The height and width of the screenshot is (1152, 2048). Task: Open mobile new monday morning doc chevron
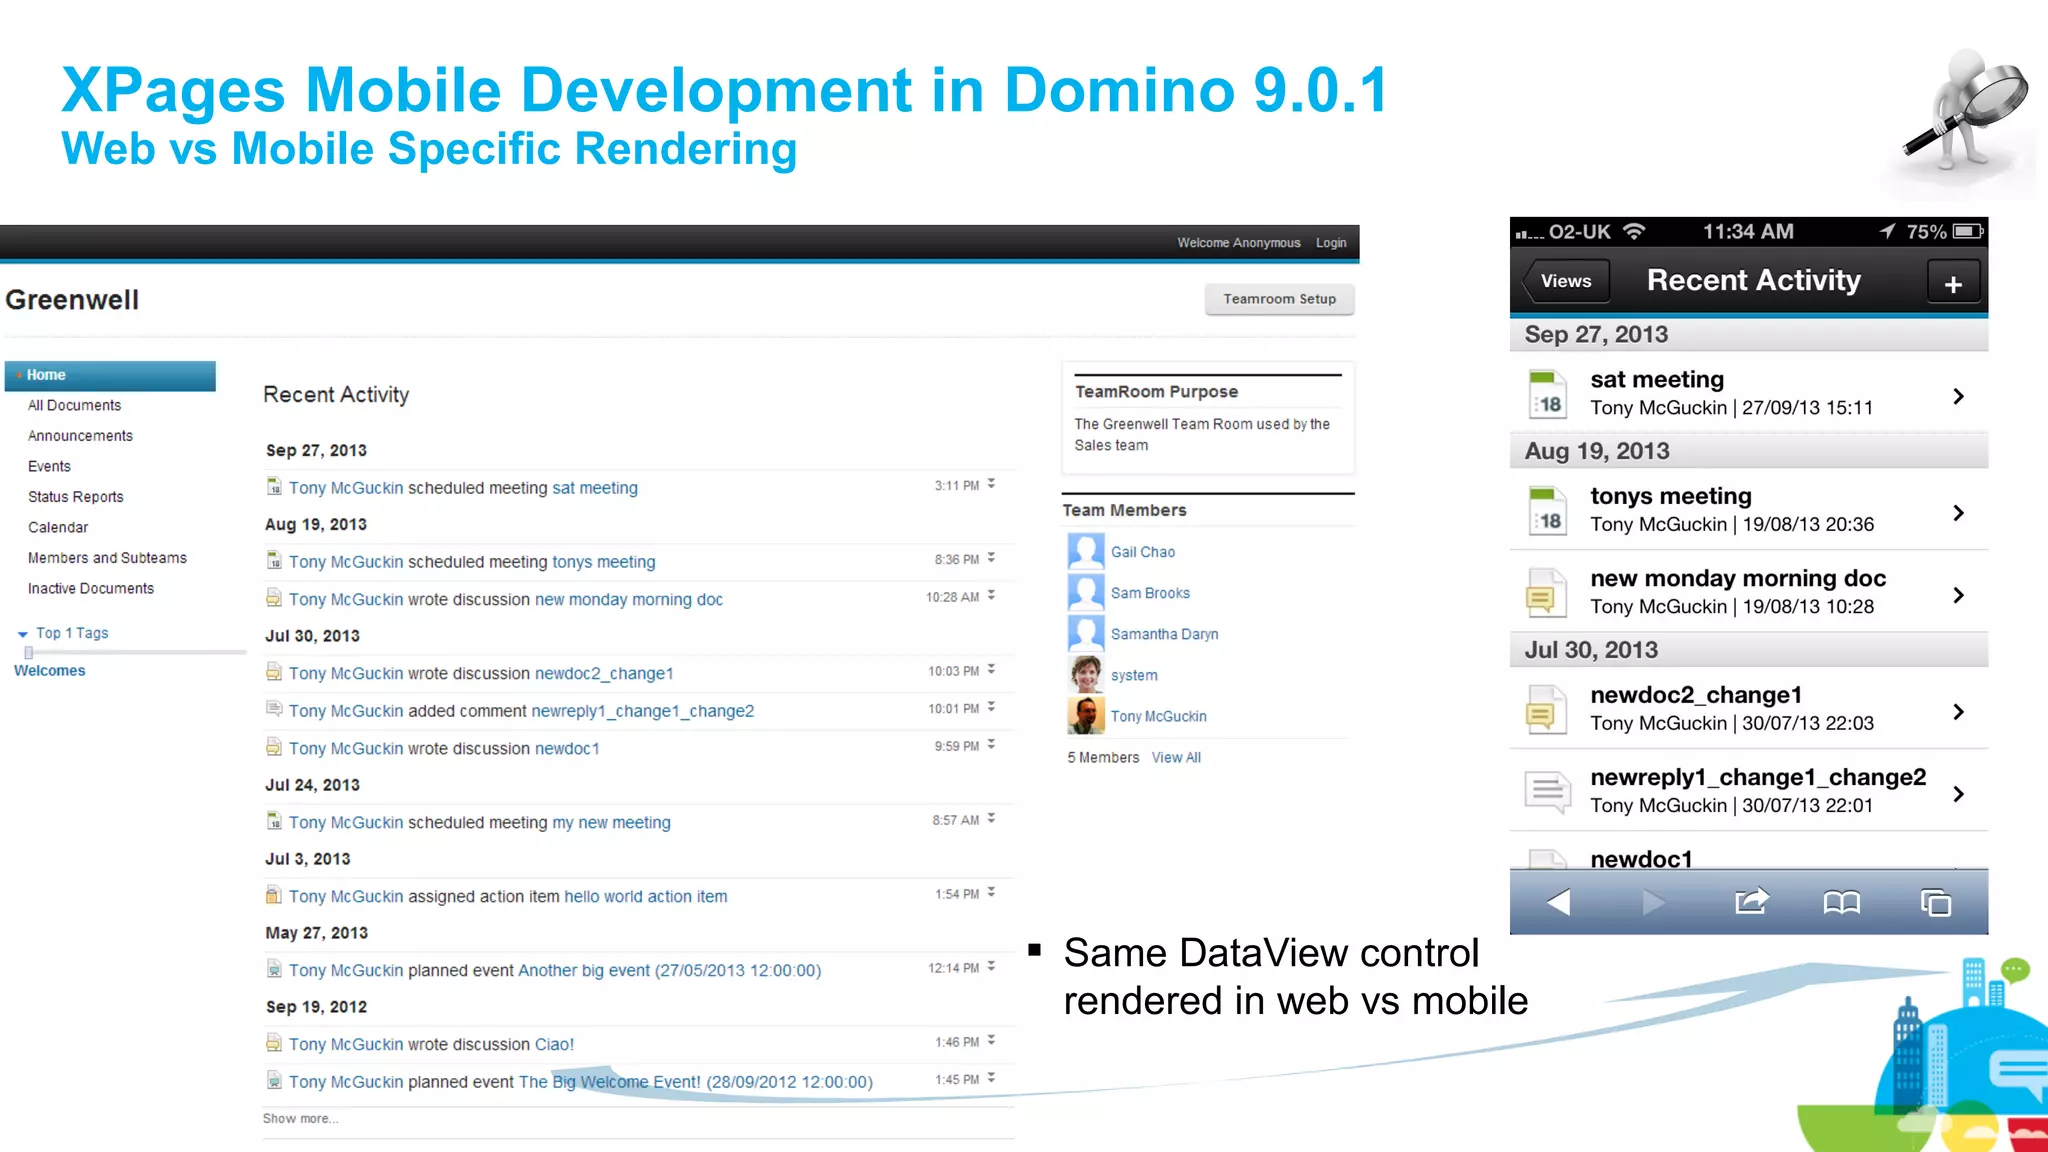[x=1958, y=595]
